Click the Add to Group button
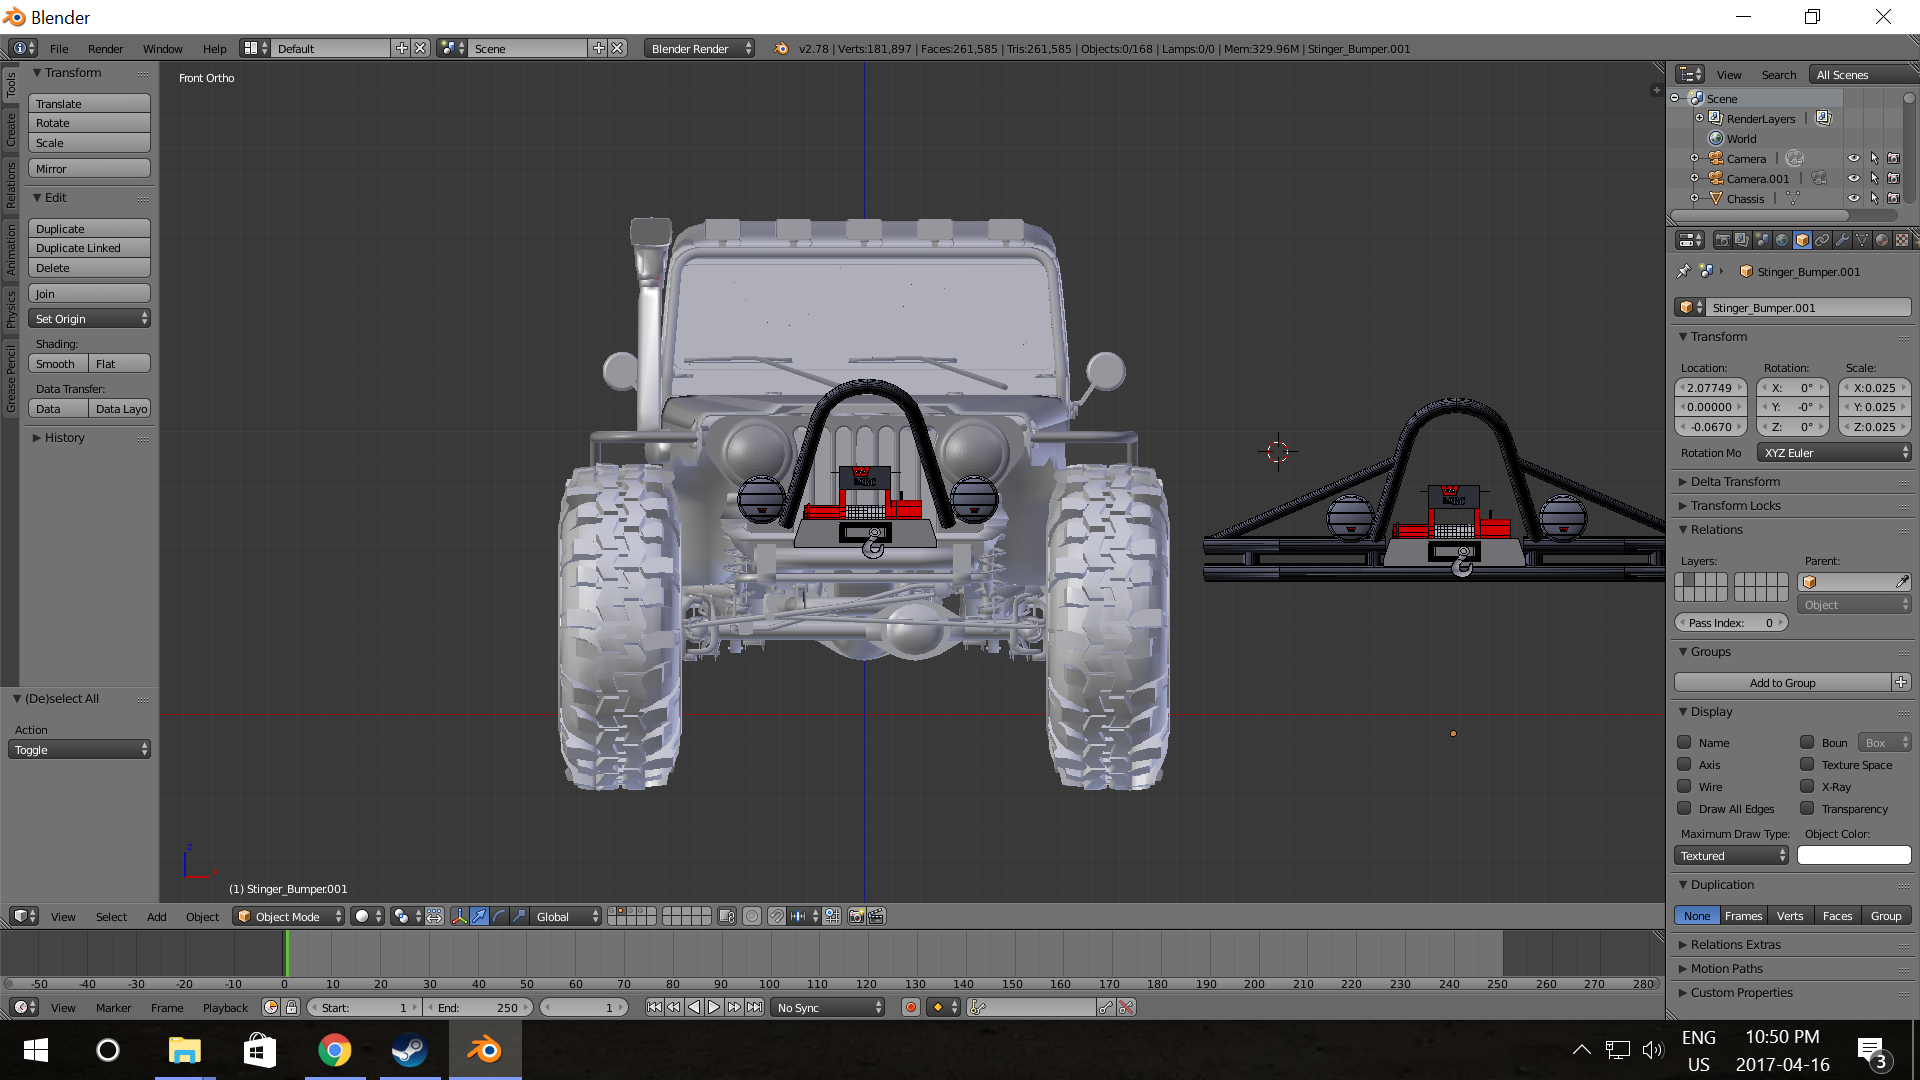Image resolution: width=1920 pixels, height=1080 pixels. [1782, 682]
